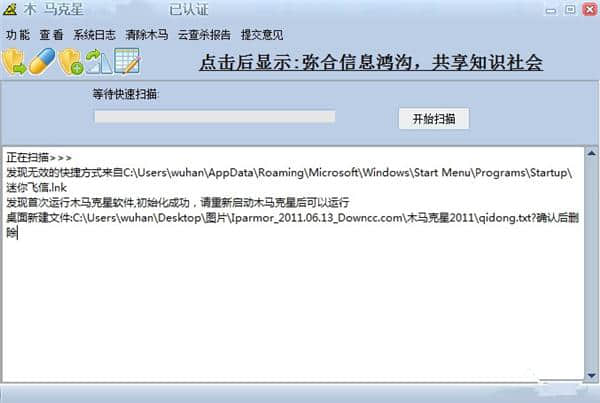Maximize the window

coord(570,9)
